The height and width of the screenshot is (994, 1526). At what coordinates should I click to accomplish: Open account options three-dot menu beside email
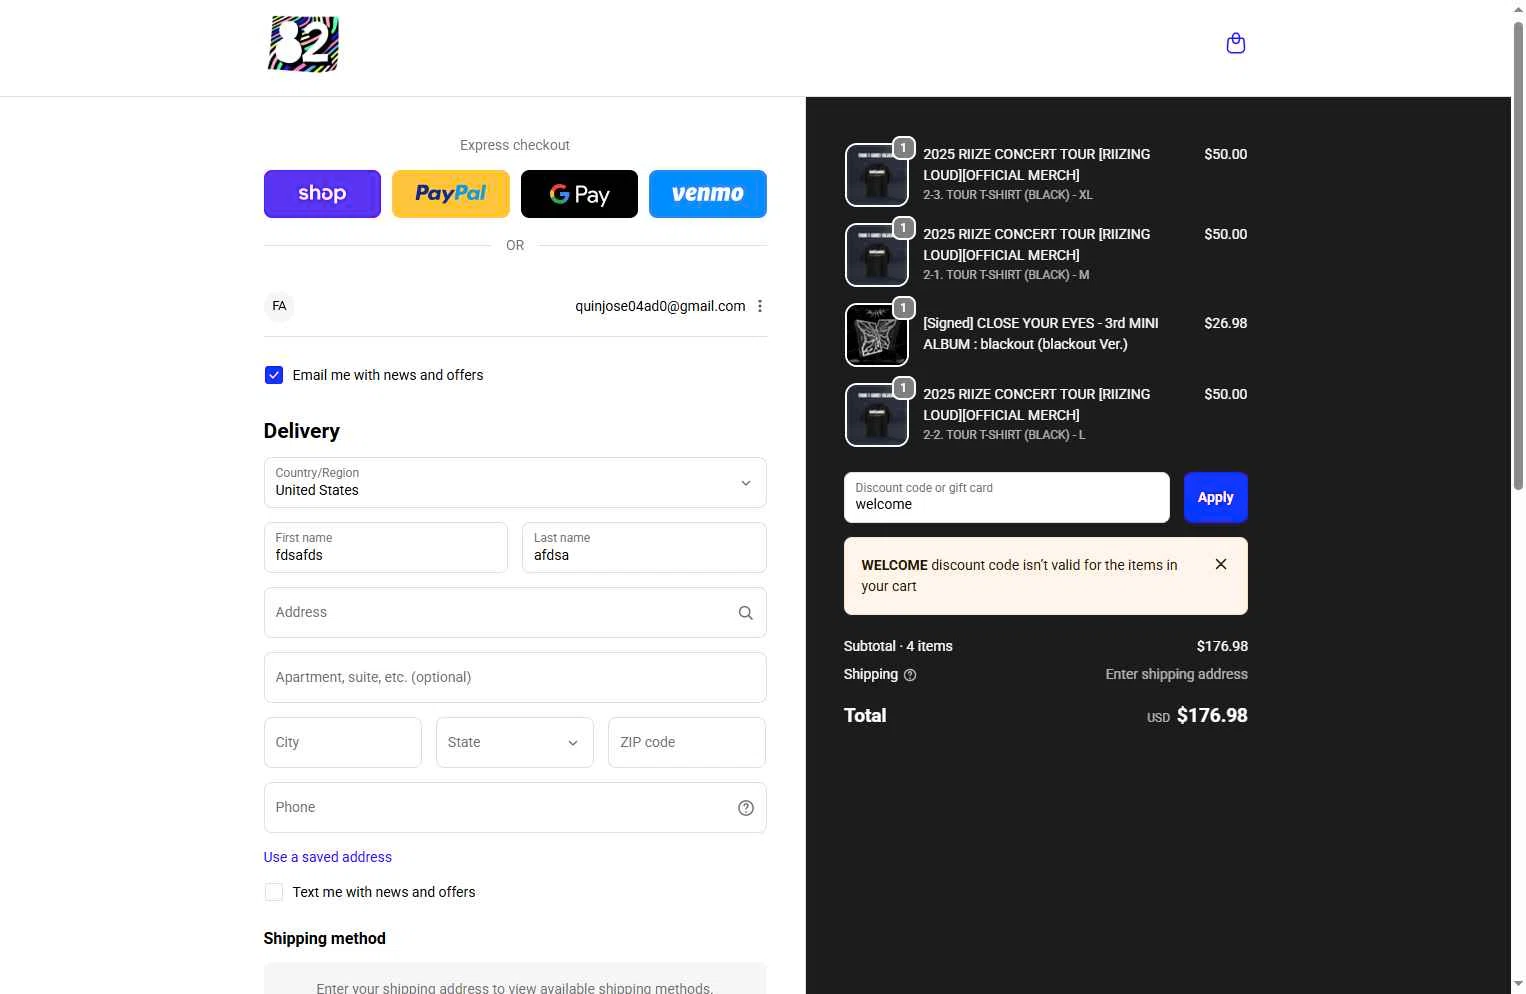(760, 306)
